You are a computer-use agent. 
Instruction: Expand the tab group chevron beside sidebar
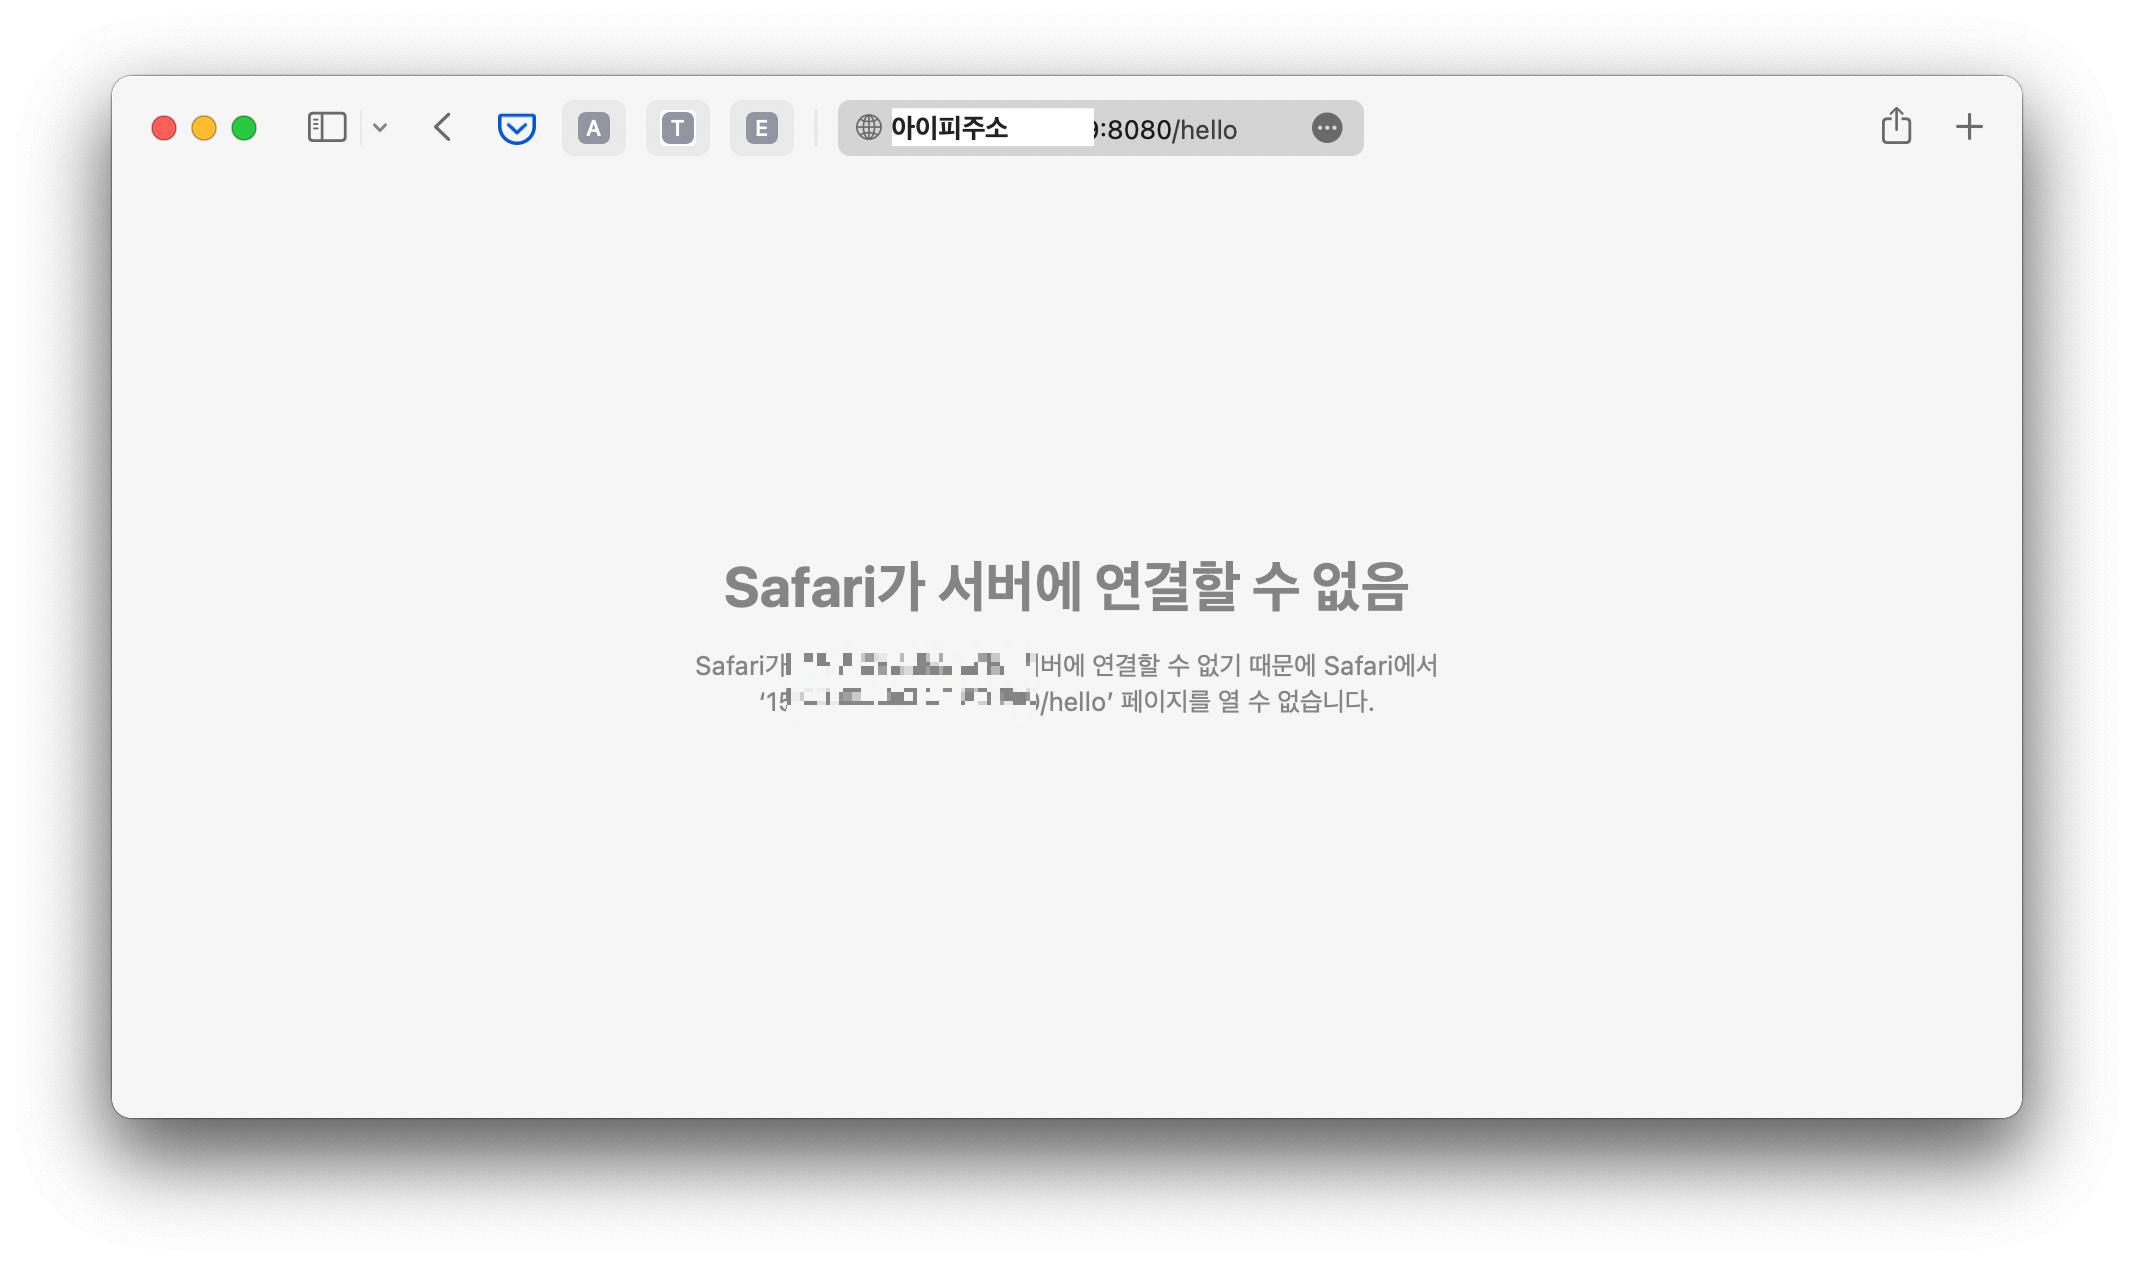(x=380, y=128)
